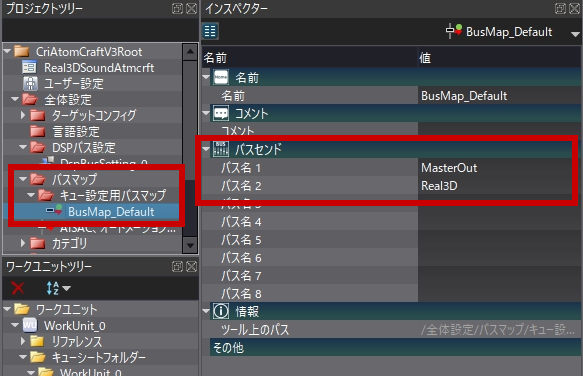The width and height of the screenshot is (583, 376).
Task: Collapse the キューシートフォルダー node
Action: tap(23, 357)
